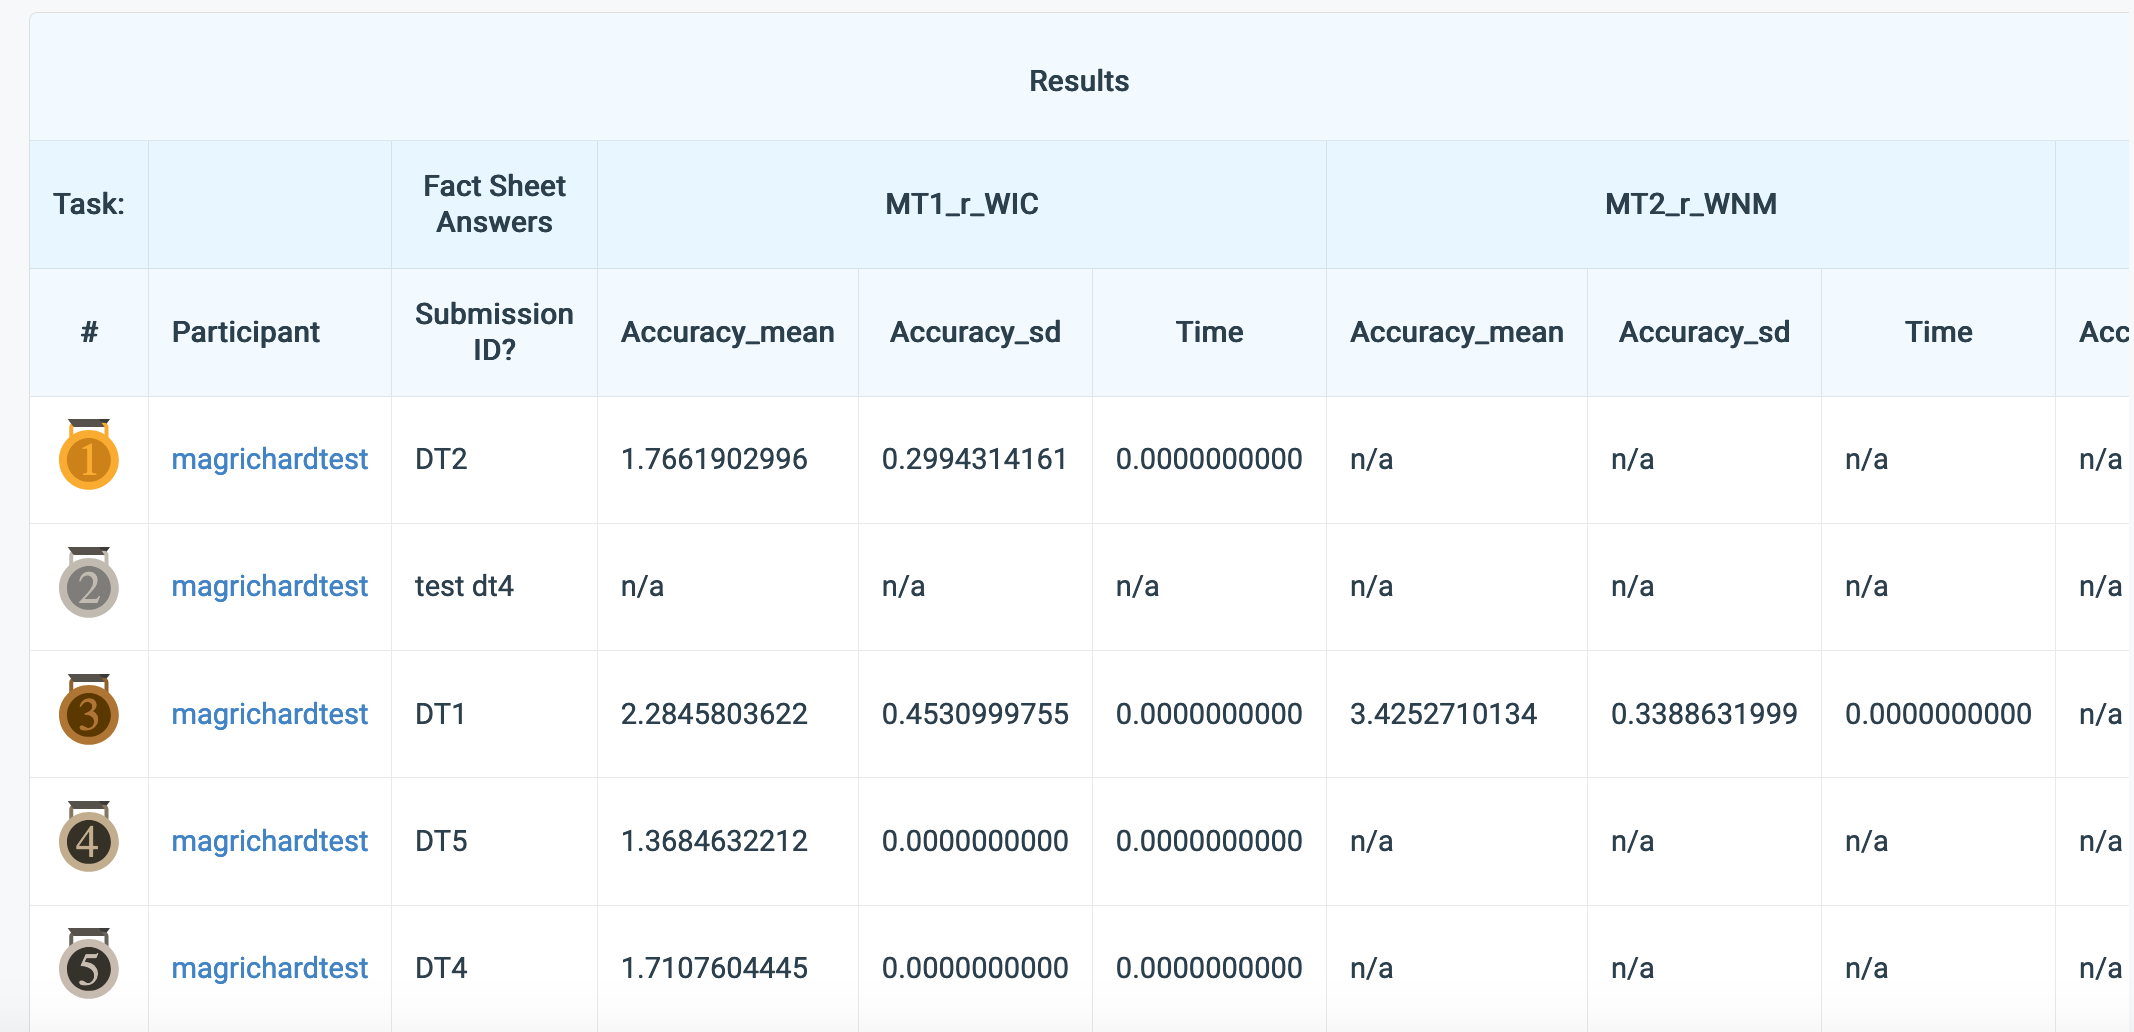Open magrichardtest link in the test dt4 row
Image resolution: width=2134 pixels, height=1032 pixels.
tap(269, 586)
